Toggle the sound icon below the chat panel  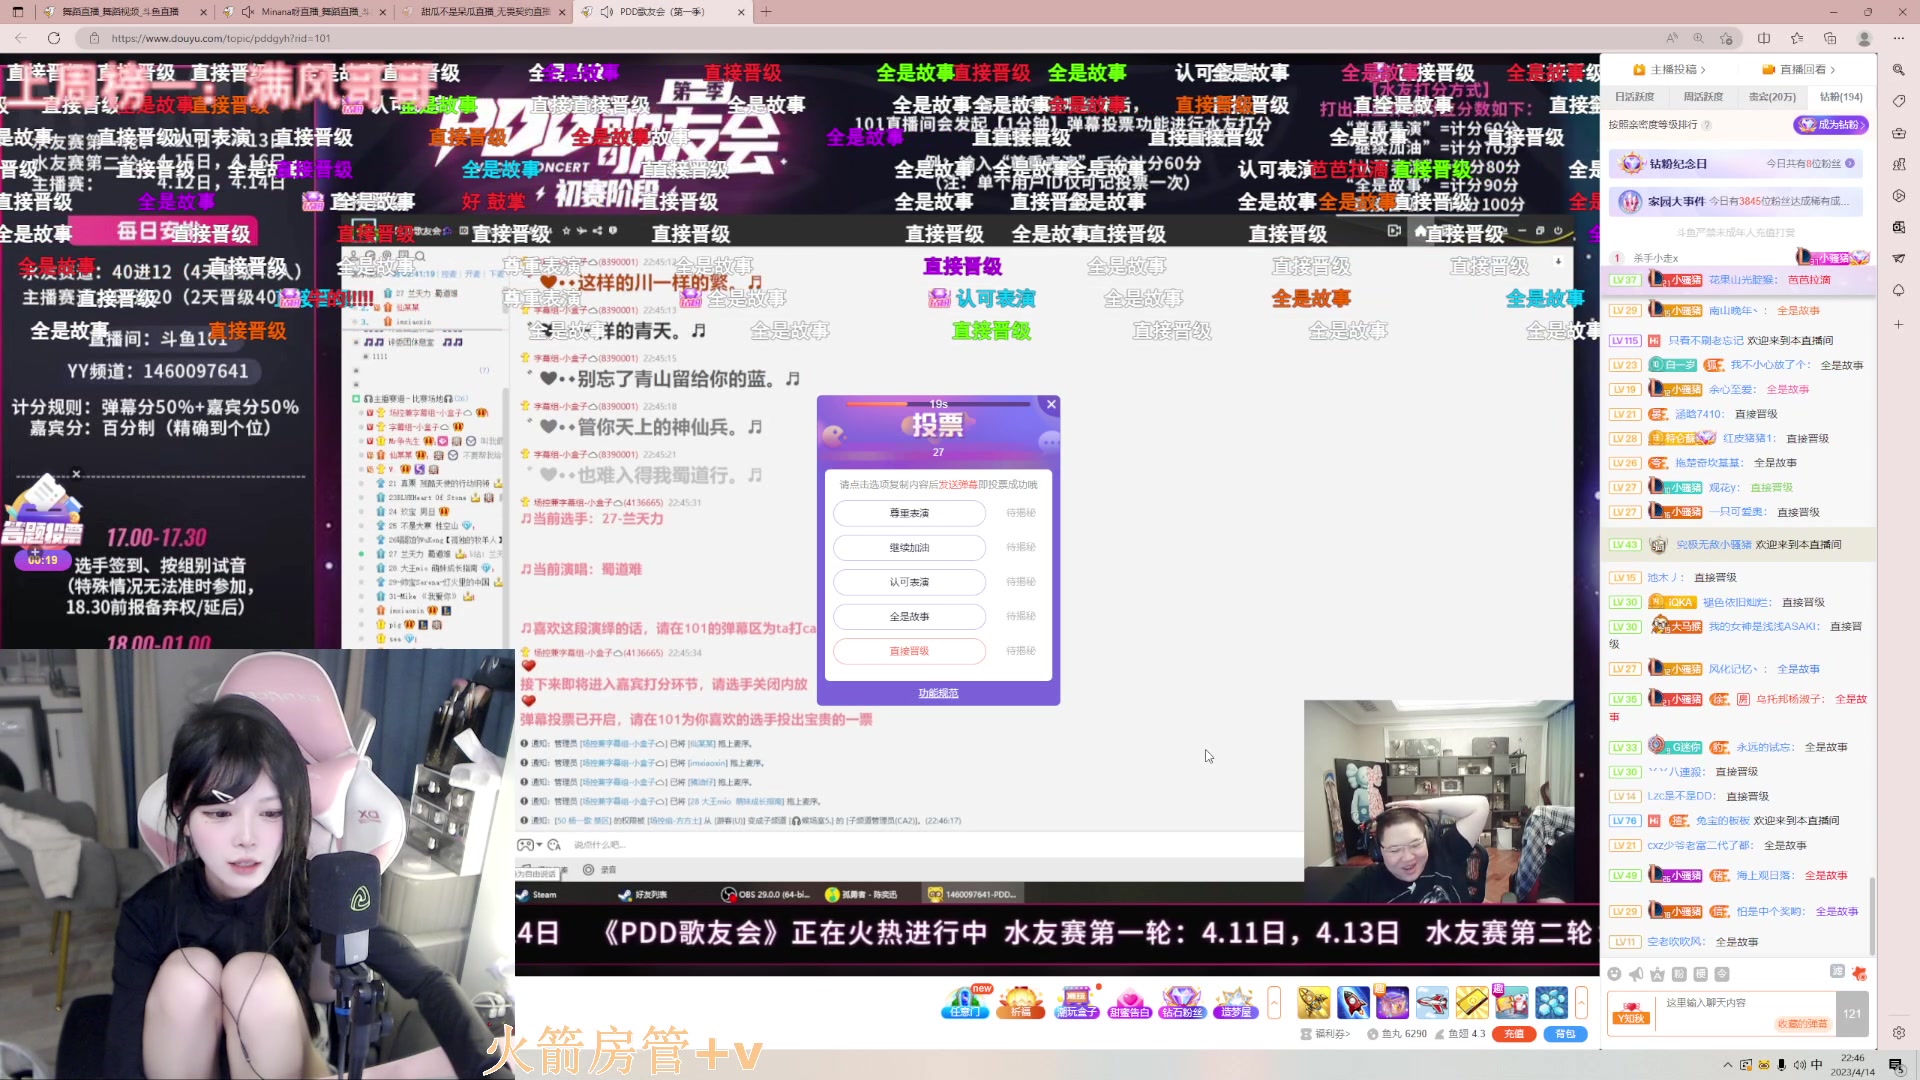(x=1636, y=974)
